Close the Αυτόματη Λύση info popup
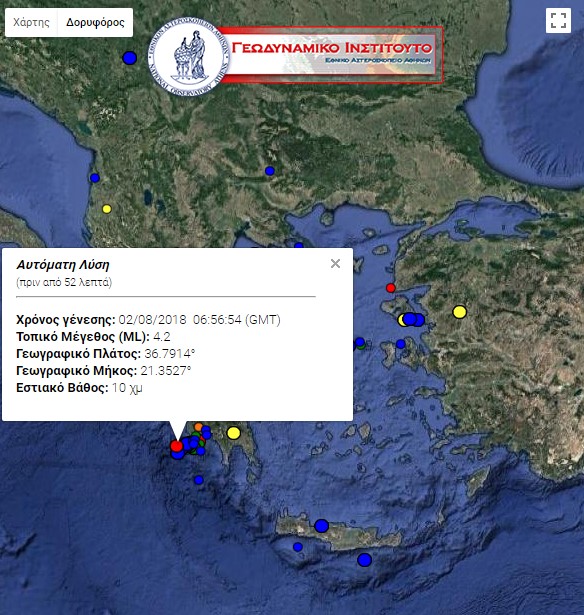 click(335, 264)
